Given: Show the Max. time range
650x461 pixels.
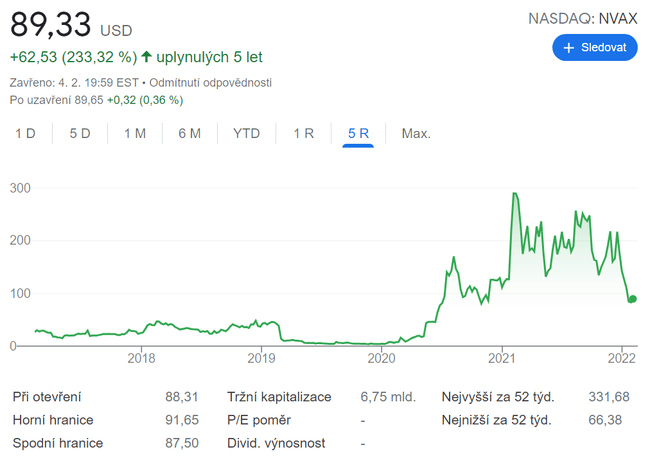Looking at the screenshot, I should click(x=415, y=133).
